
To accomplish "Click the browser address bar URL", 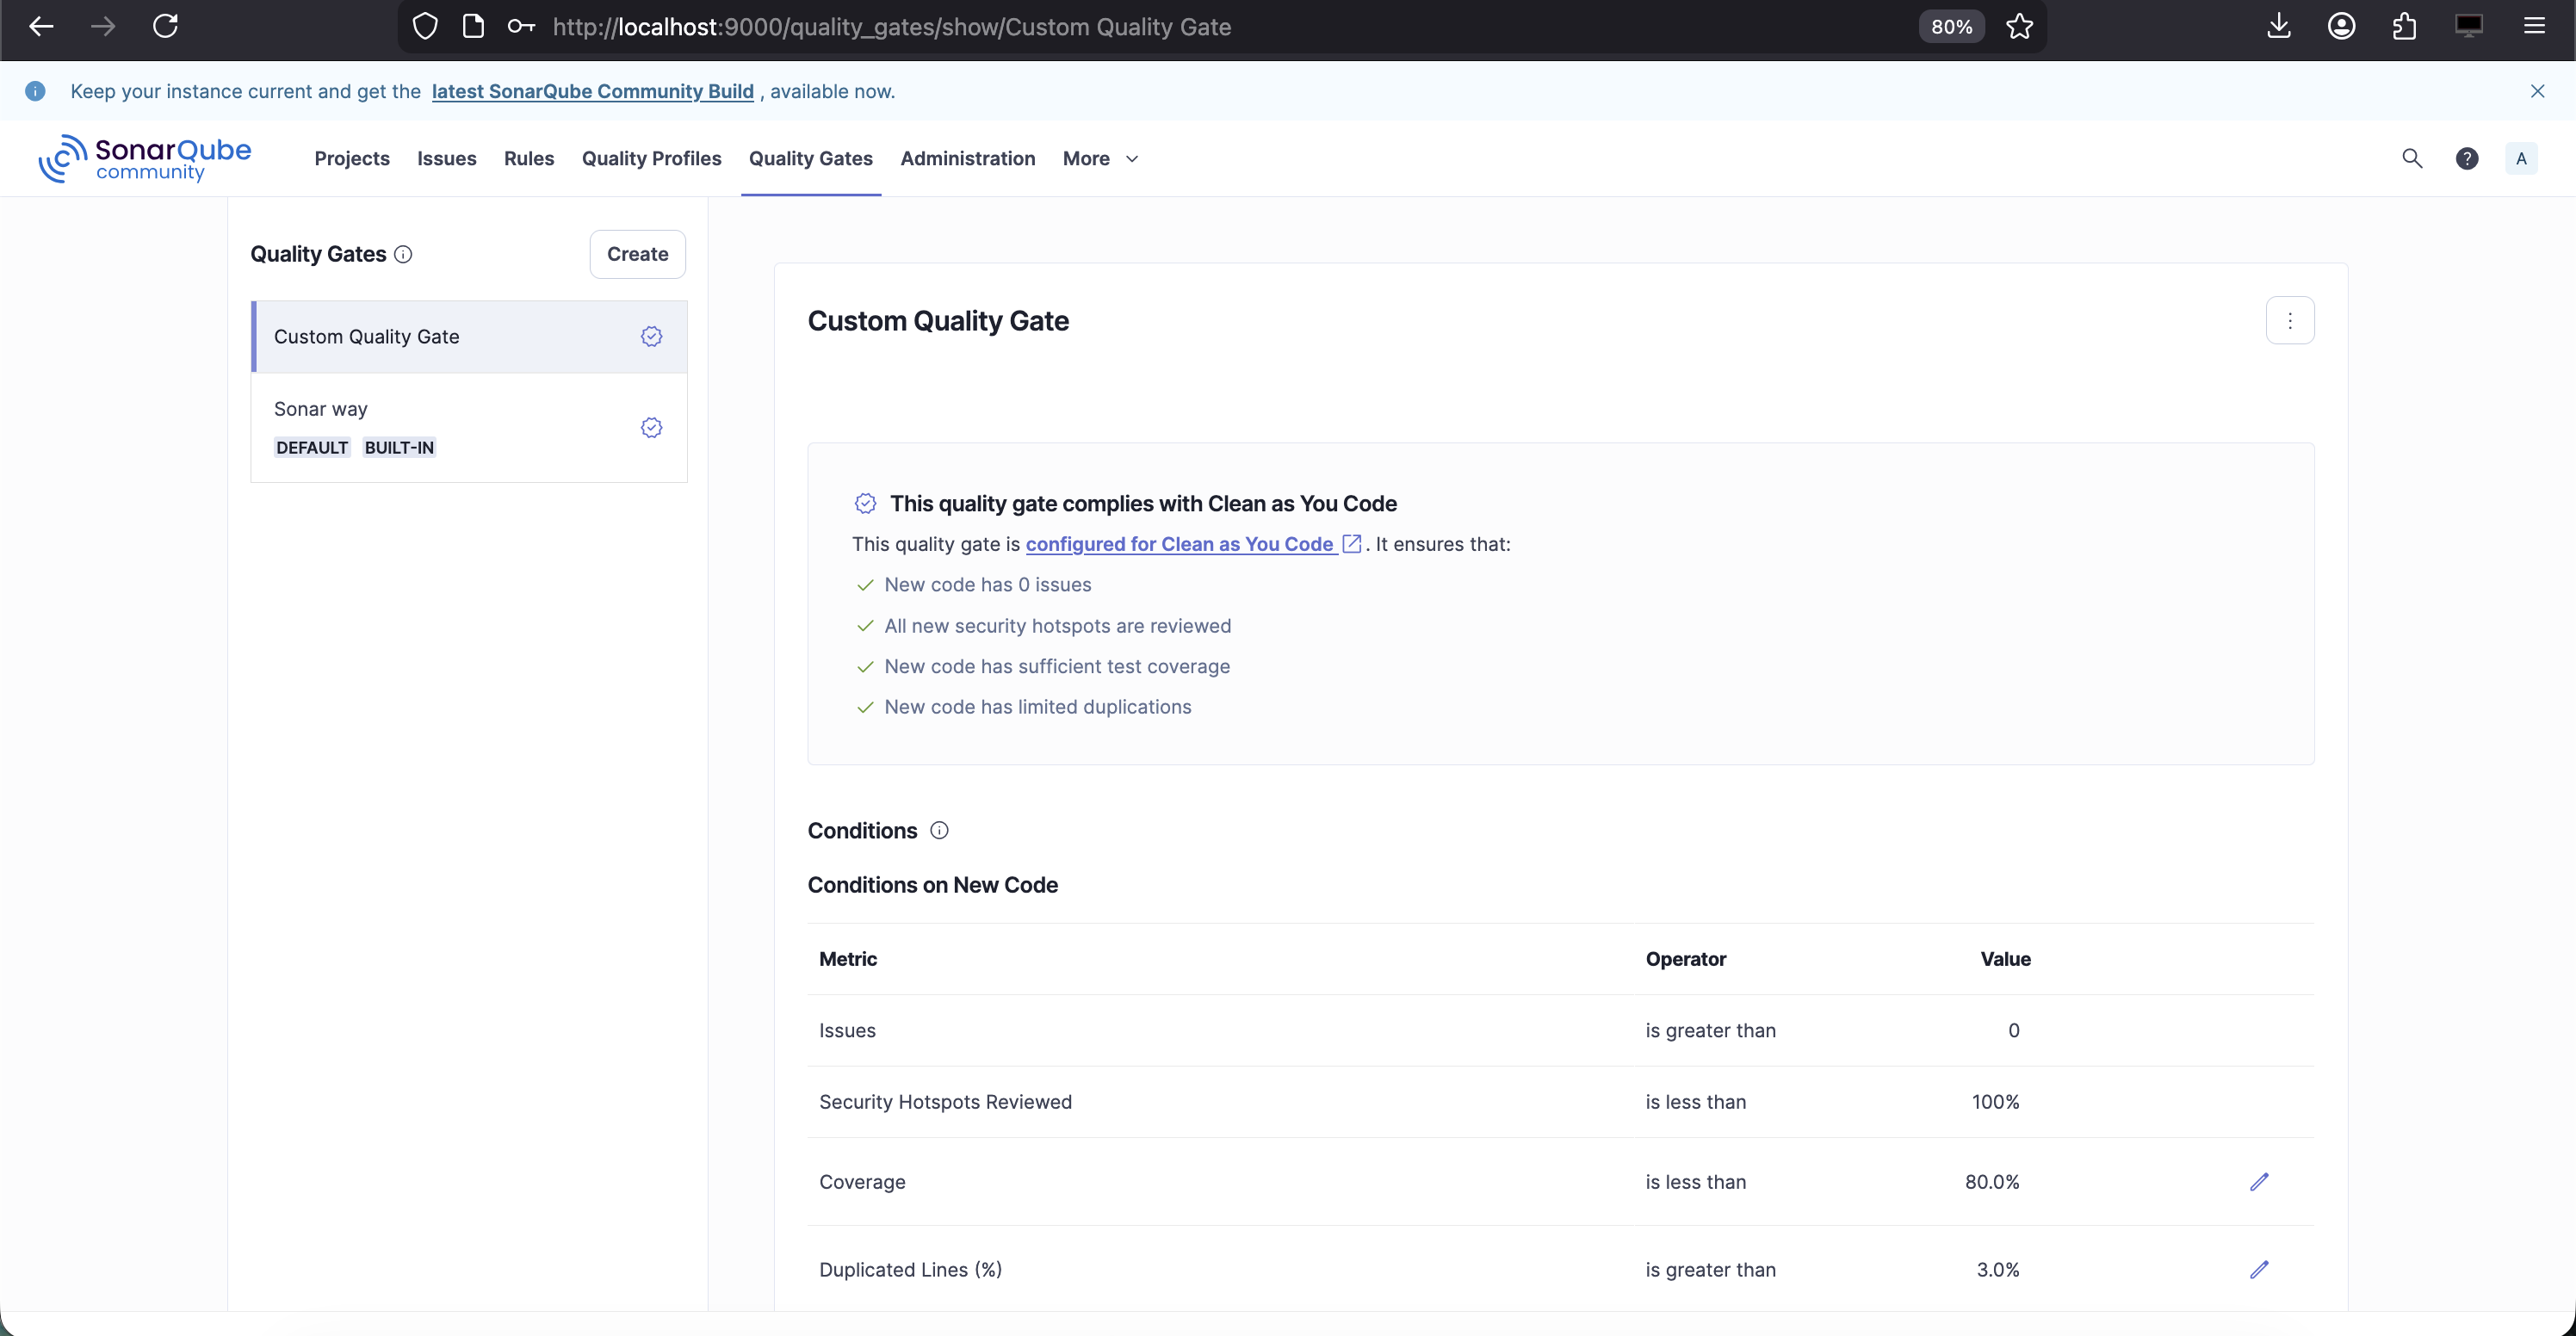I will [890, 27].
